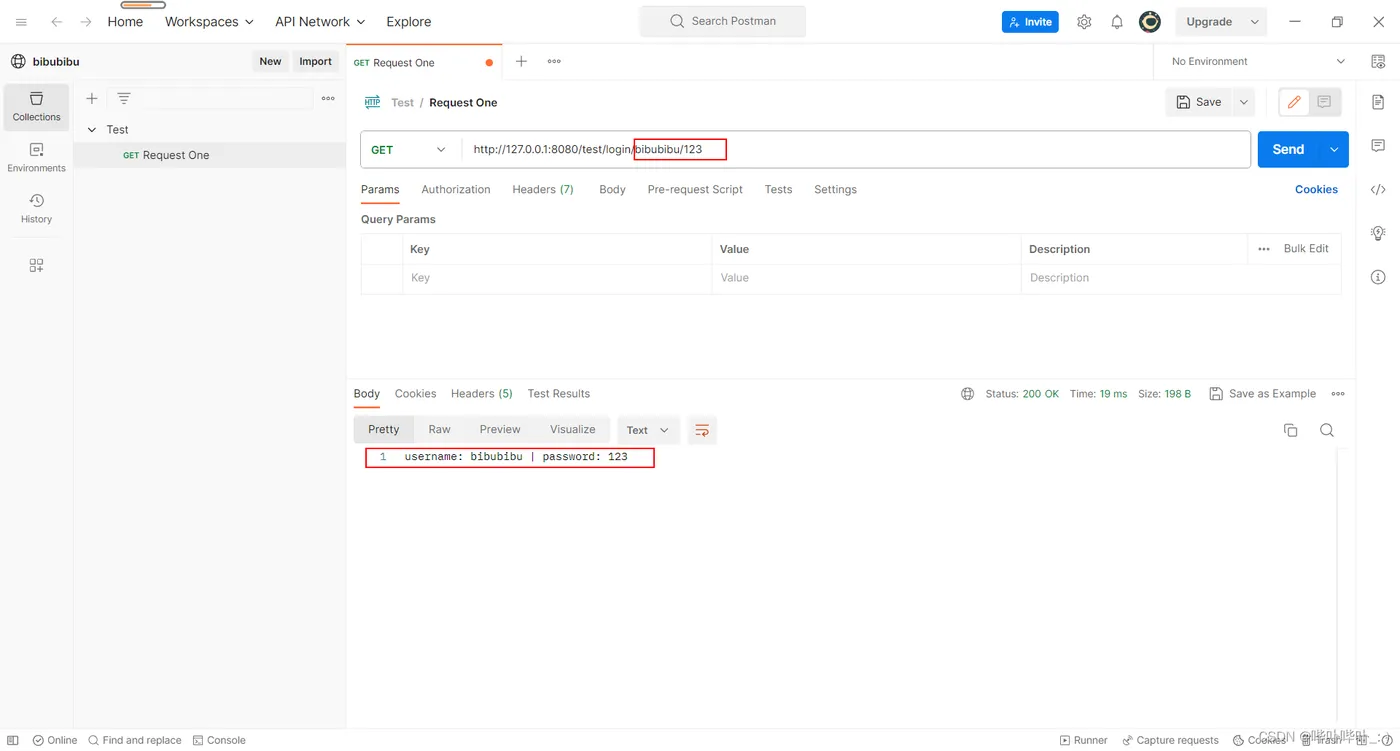Open the documentation icon in right sidebar

[x=1378, y=102]
